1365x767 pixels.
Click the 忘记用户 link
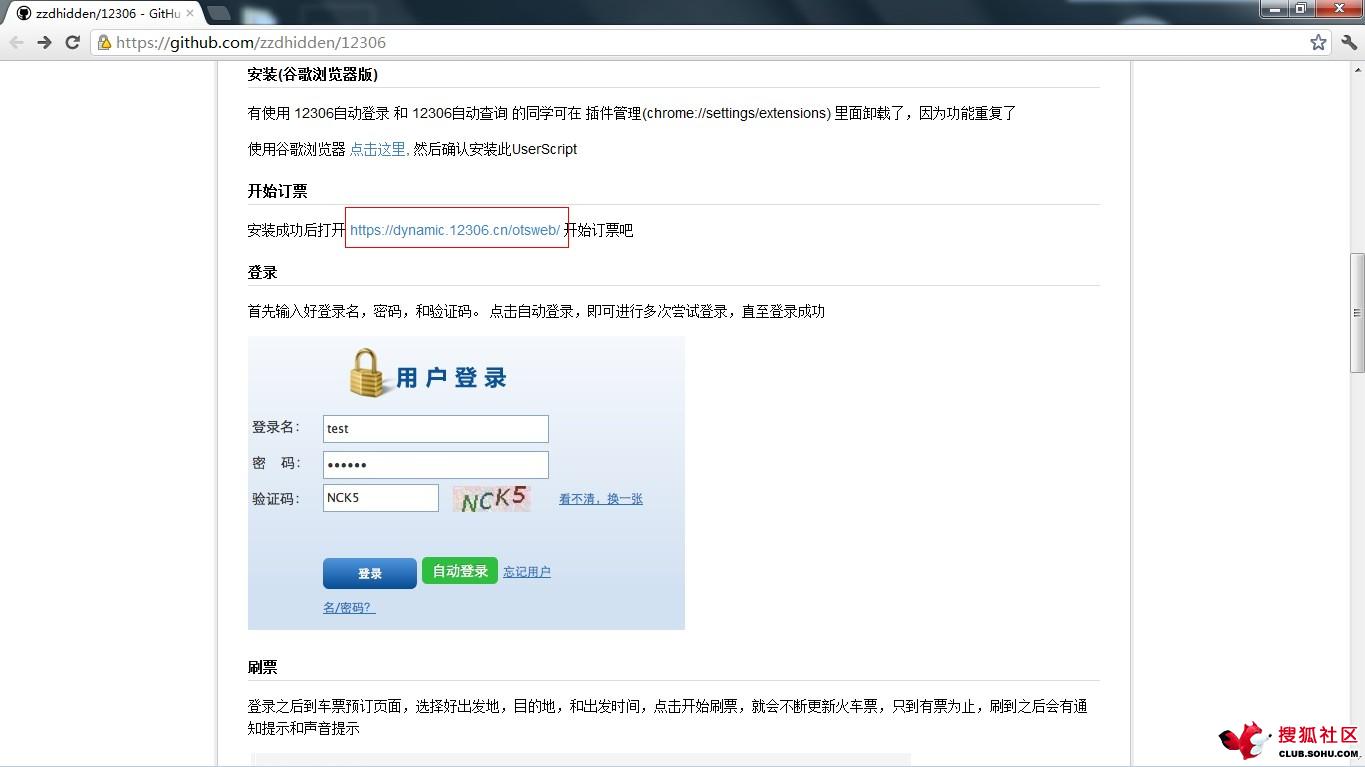(527, 572)
